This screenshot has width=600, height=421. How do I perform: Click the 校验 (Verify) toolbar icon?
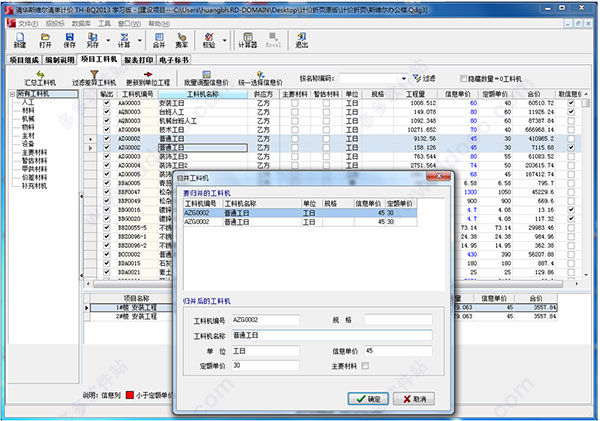click(209, 40)
